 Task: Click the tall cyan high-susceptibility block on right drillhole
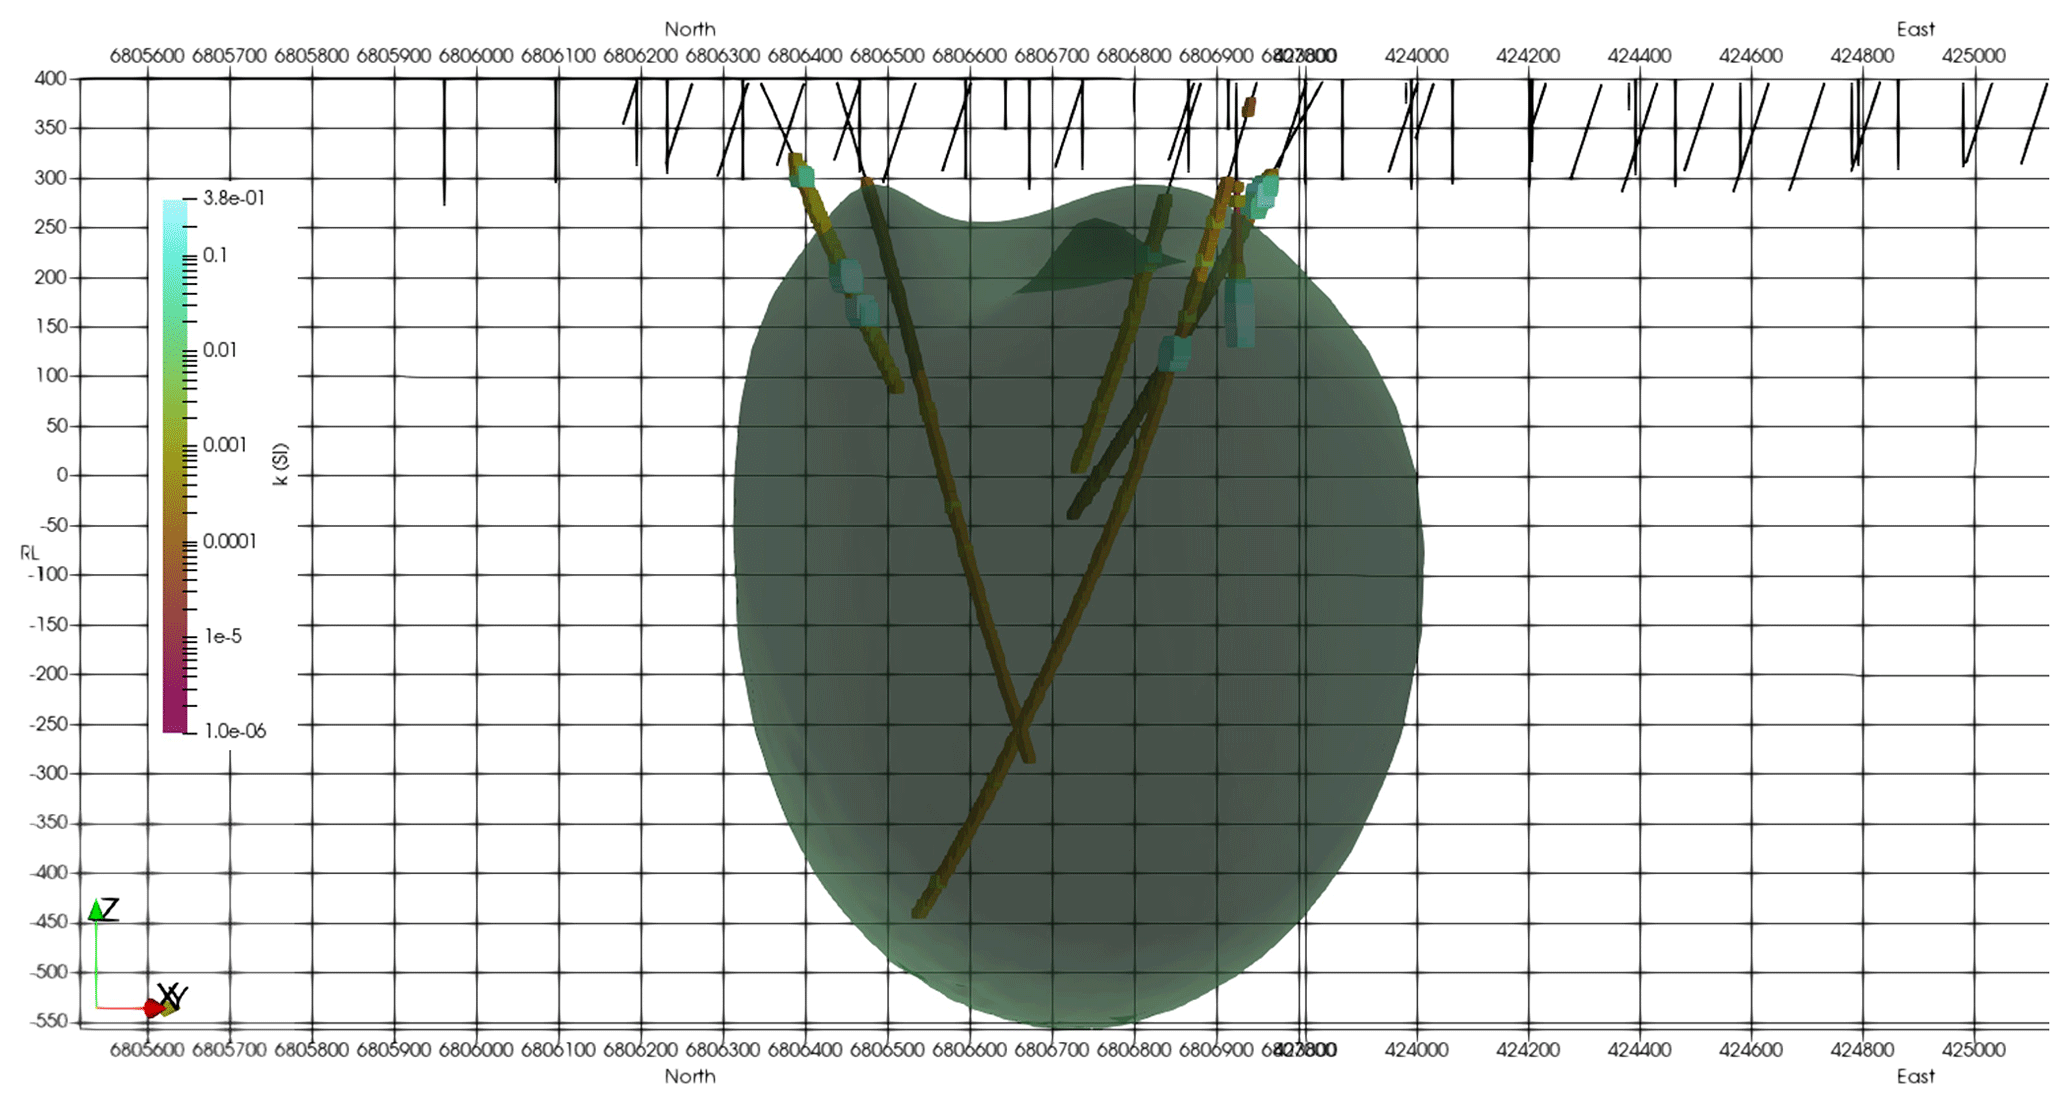(x=1240, y=312)
